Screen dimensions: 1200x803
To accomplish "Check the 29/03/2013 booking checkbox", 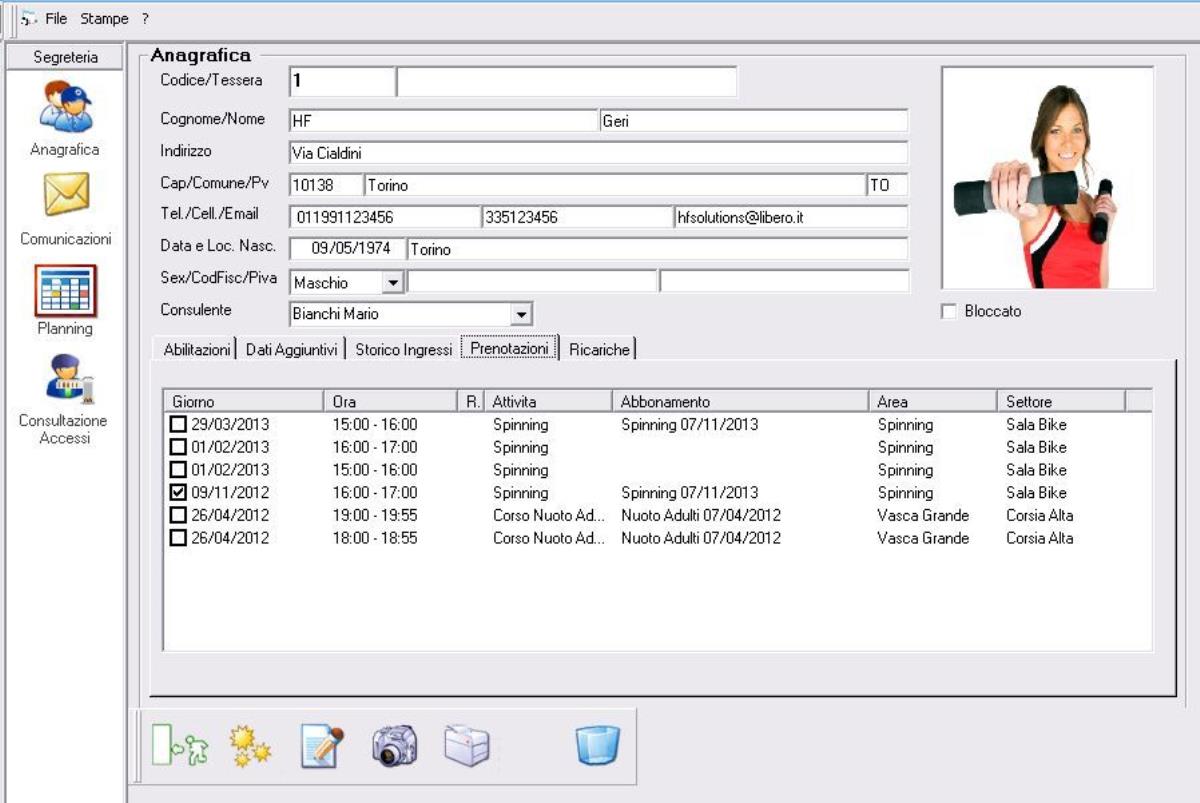I will coord(178,425).
